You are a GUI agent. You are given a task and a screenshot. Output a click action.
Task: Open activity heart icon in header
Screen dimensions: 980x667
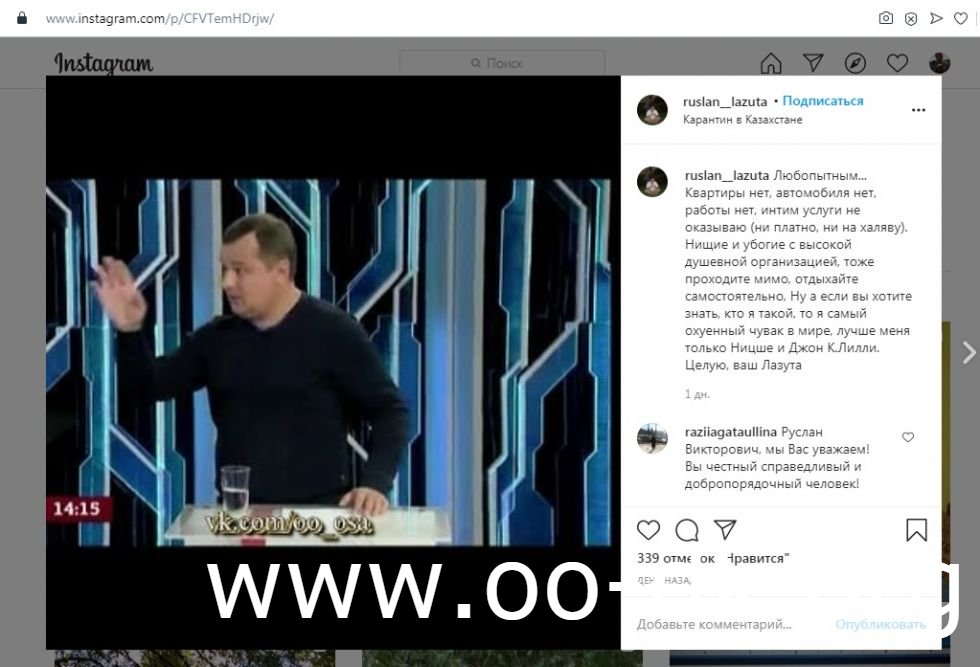897,63
